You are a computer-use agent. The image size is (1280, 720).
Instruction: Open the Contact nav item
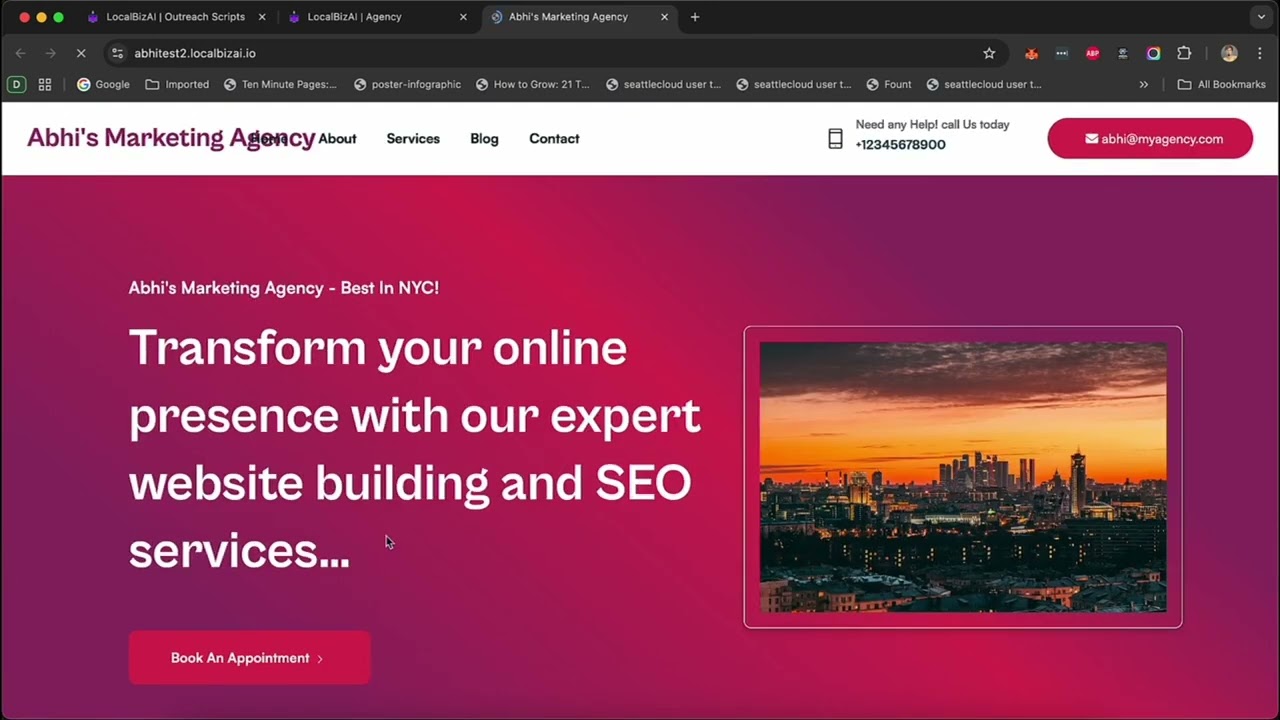554,139
